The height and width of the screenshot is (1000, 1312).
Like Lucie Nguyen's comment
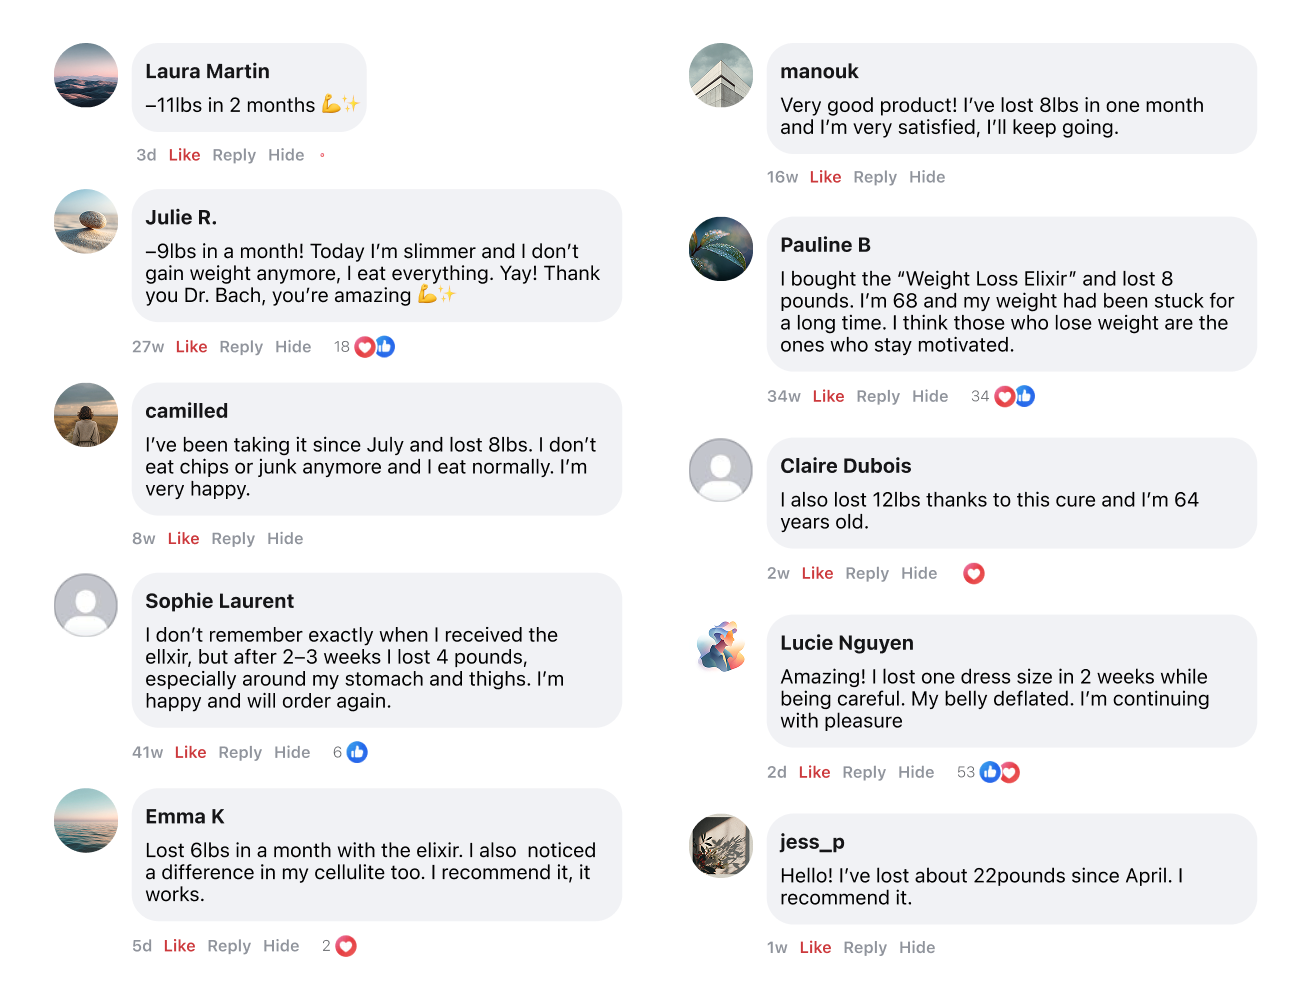pos(814,772)
